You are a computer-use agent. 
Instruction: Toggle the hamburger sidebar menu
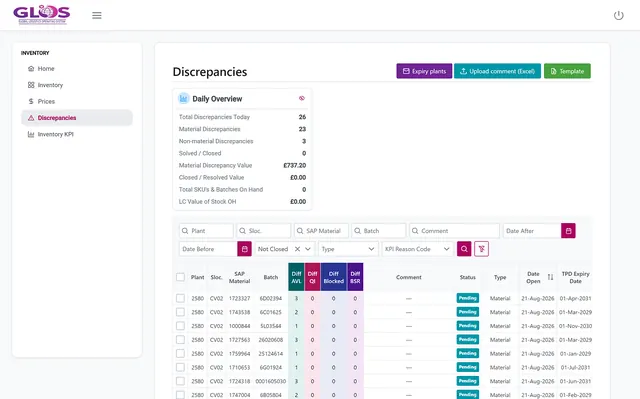[x=97, y=16]
